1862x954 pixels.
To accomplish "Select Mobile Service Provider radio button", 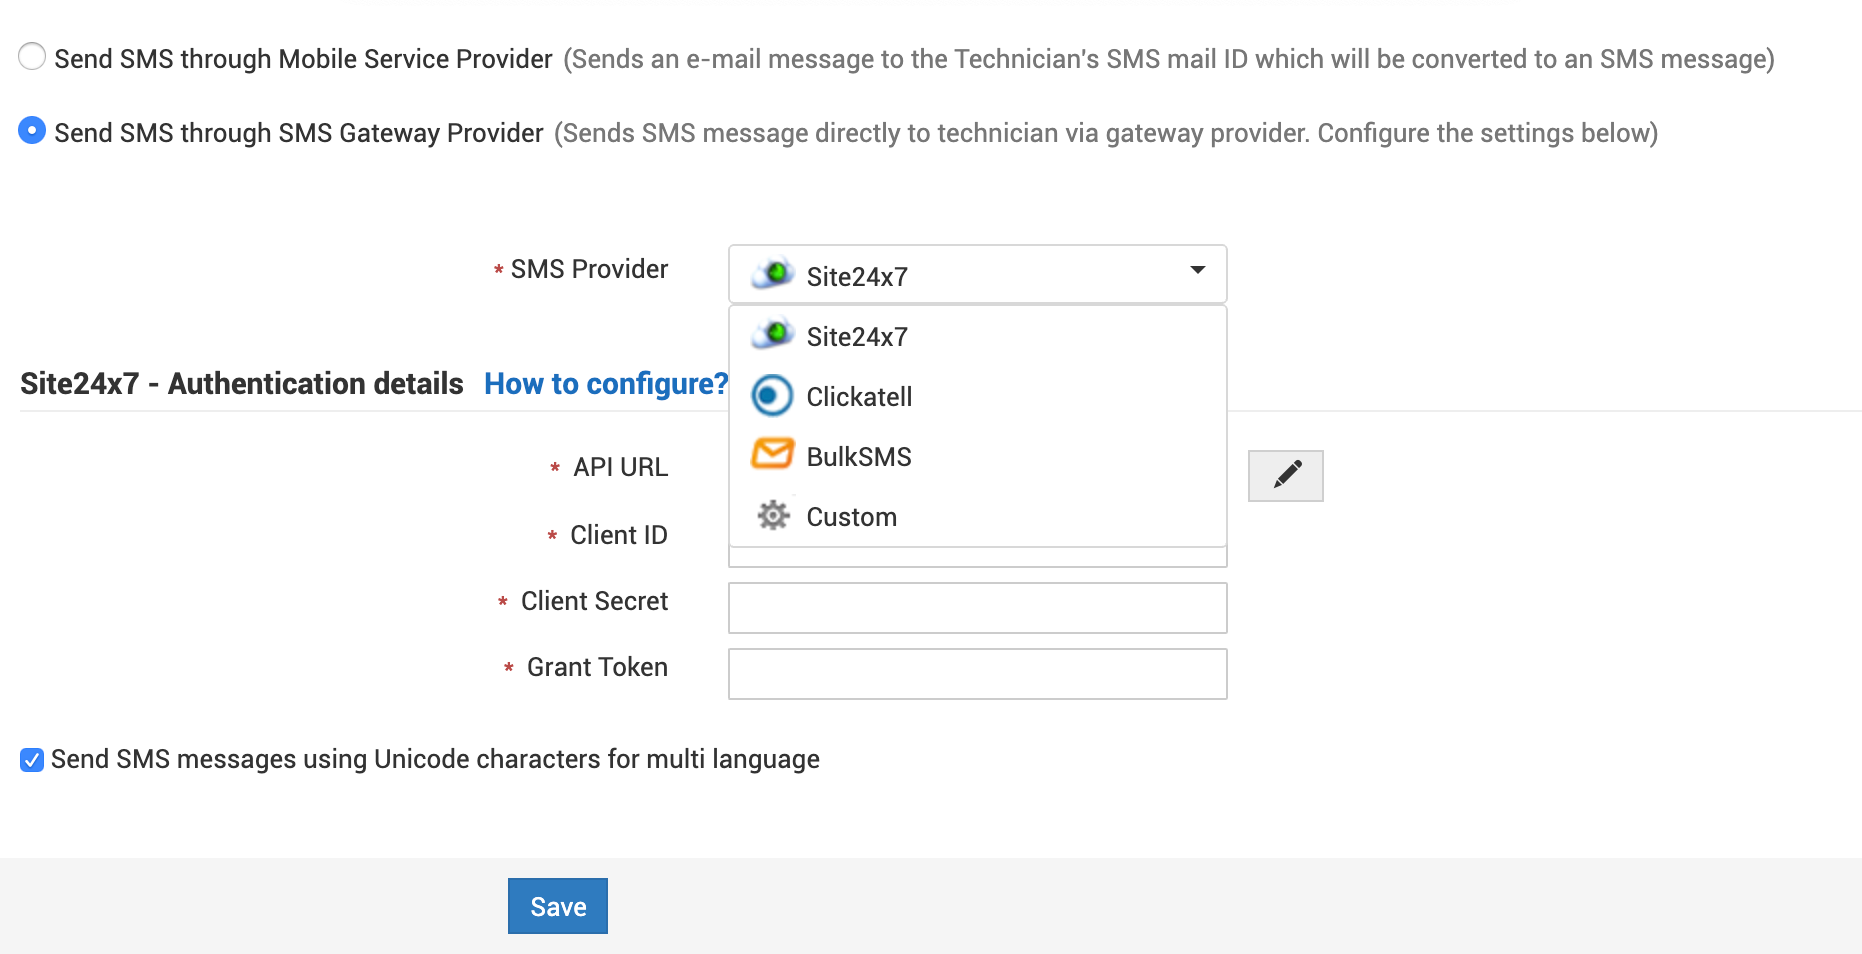I will point(32,56).
